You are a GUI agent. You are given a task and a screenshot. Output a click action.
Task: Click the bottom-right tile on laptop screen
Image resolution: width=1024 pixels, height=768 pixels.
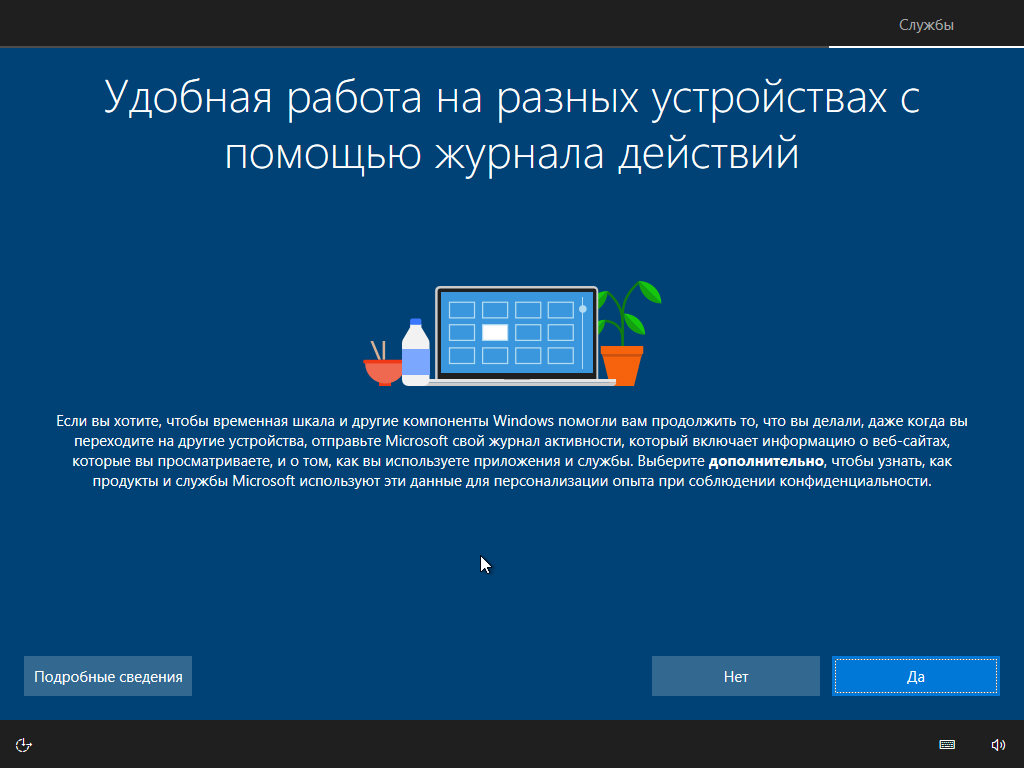560,355
